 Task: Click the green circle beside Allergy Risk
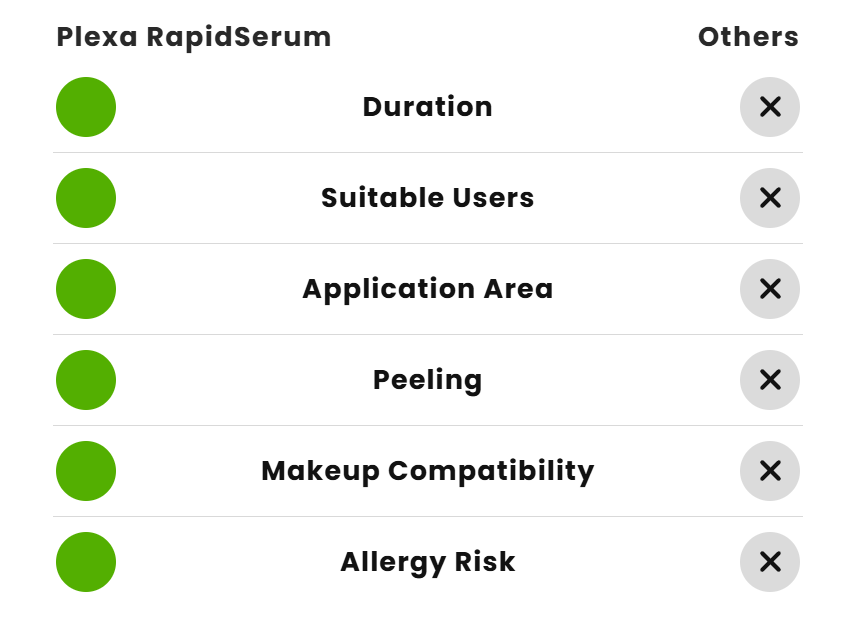86,562
